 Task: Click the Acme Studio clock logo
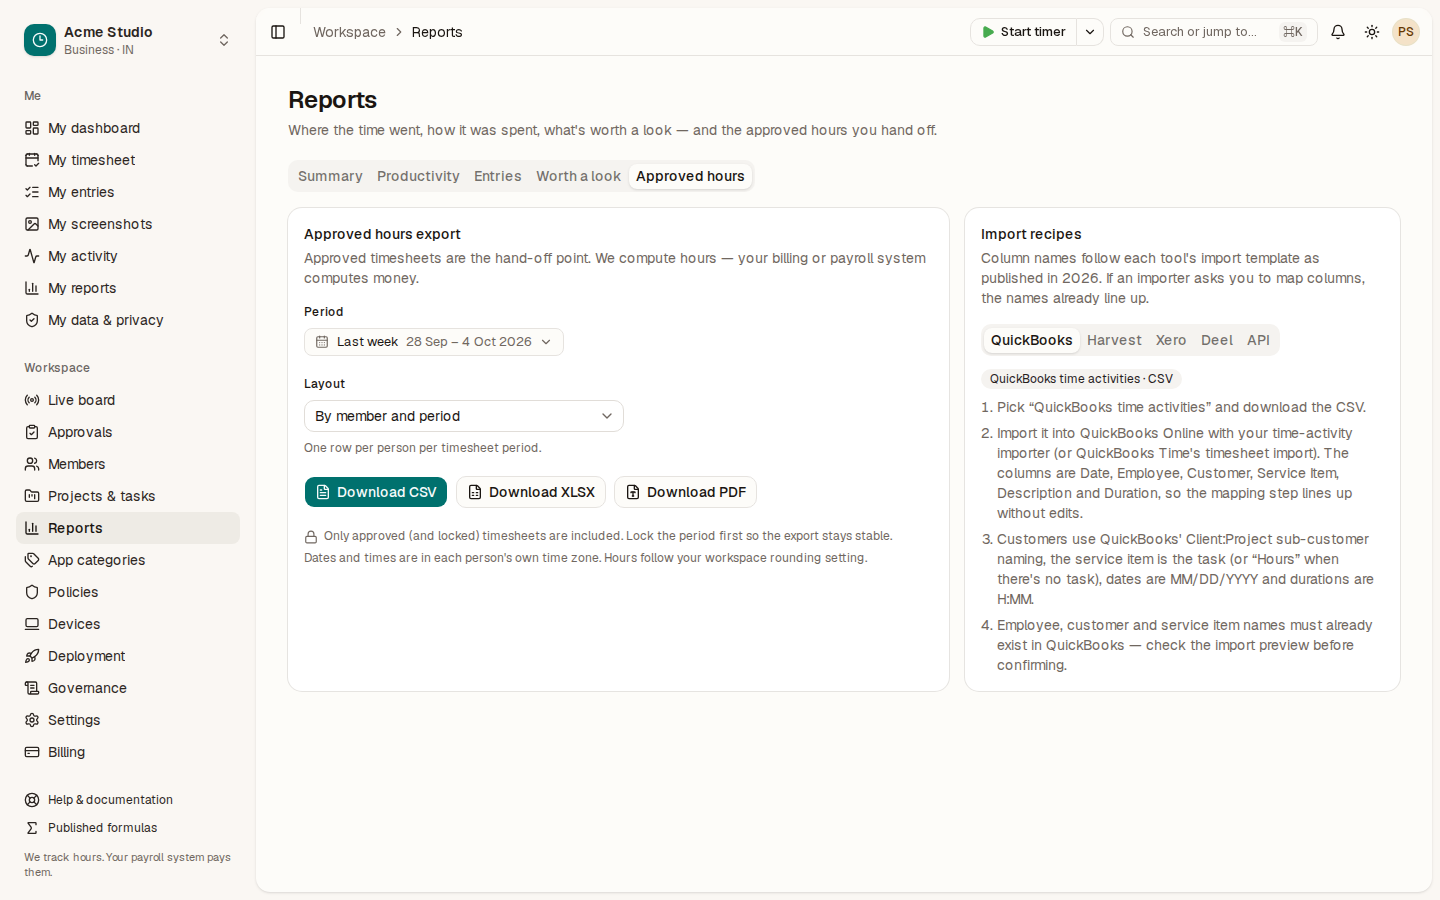pyautogui.click(x=40, y=40)
